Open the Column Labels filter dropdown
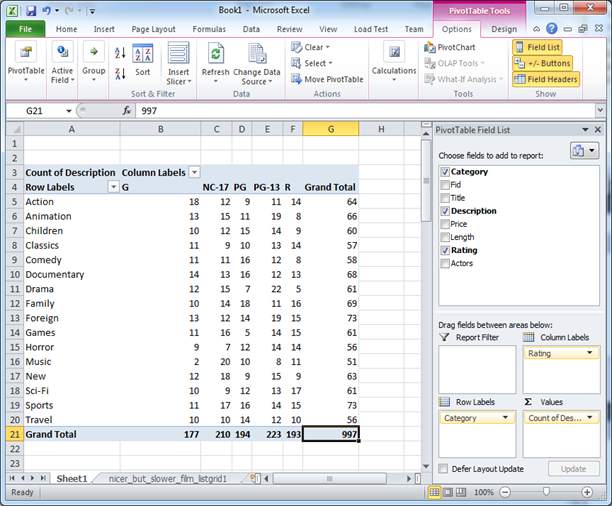Image resolution: width=612 pixels, height=506 pixels. click(194, 172)
